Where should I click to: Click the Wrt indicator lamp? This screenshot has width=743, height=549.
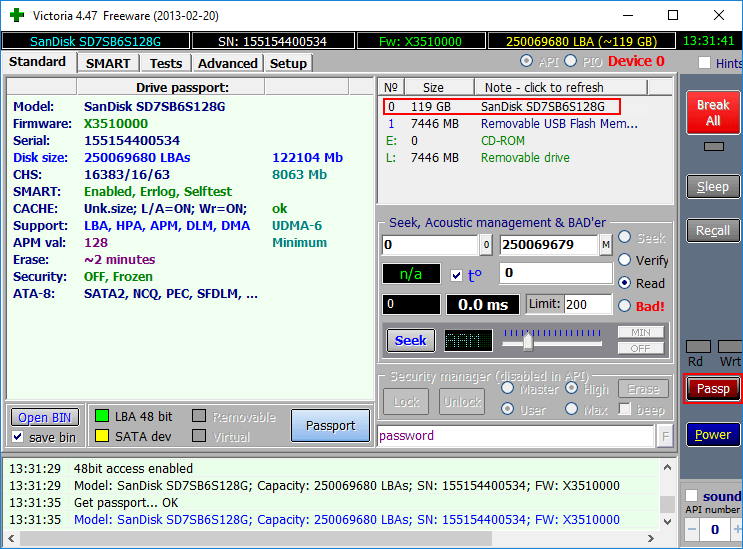click(730, 346)
